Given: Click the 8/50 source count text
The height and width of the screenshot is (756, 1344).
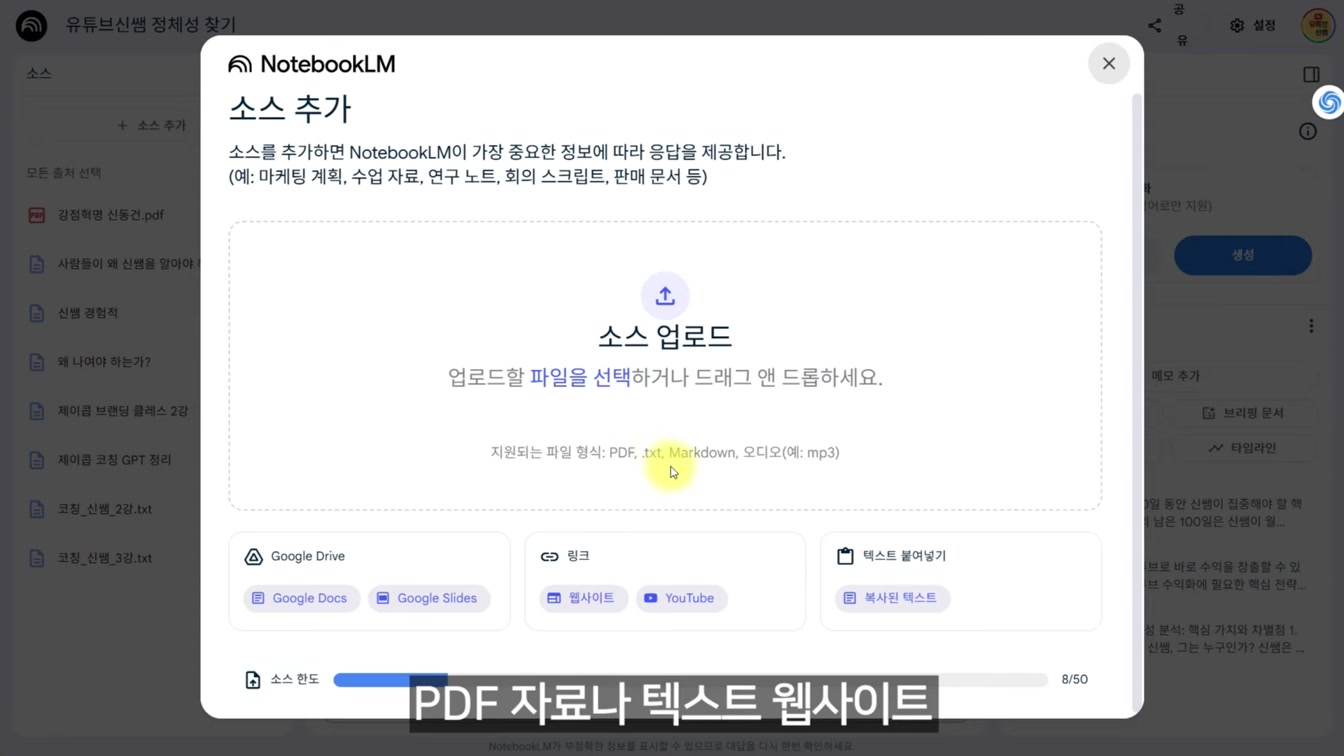Looking at the screenshot, I should click(1075, 680).
